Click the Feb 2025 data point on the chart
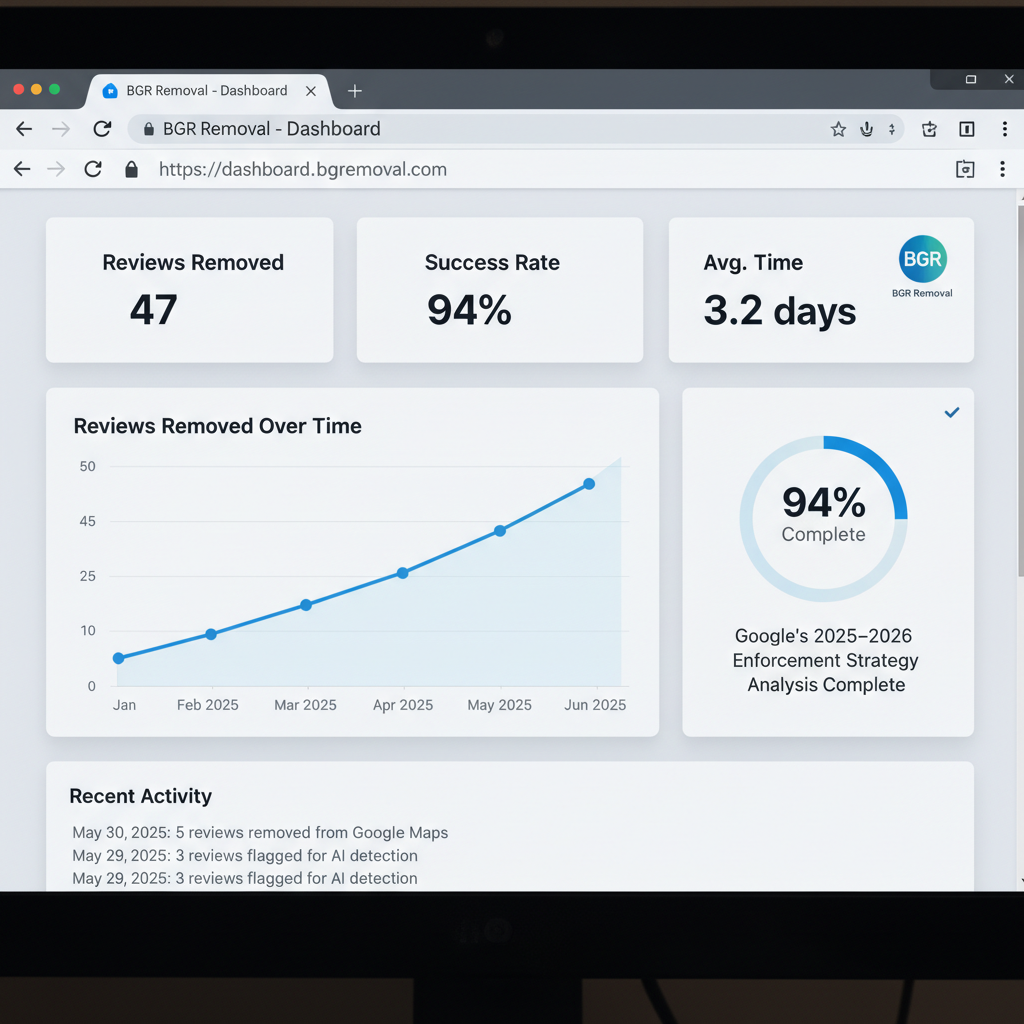Viewport: 1024px width, 1024px height. (x=210, y=634)
